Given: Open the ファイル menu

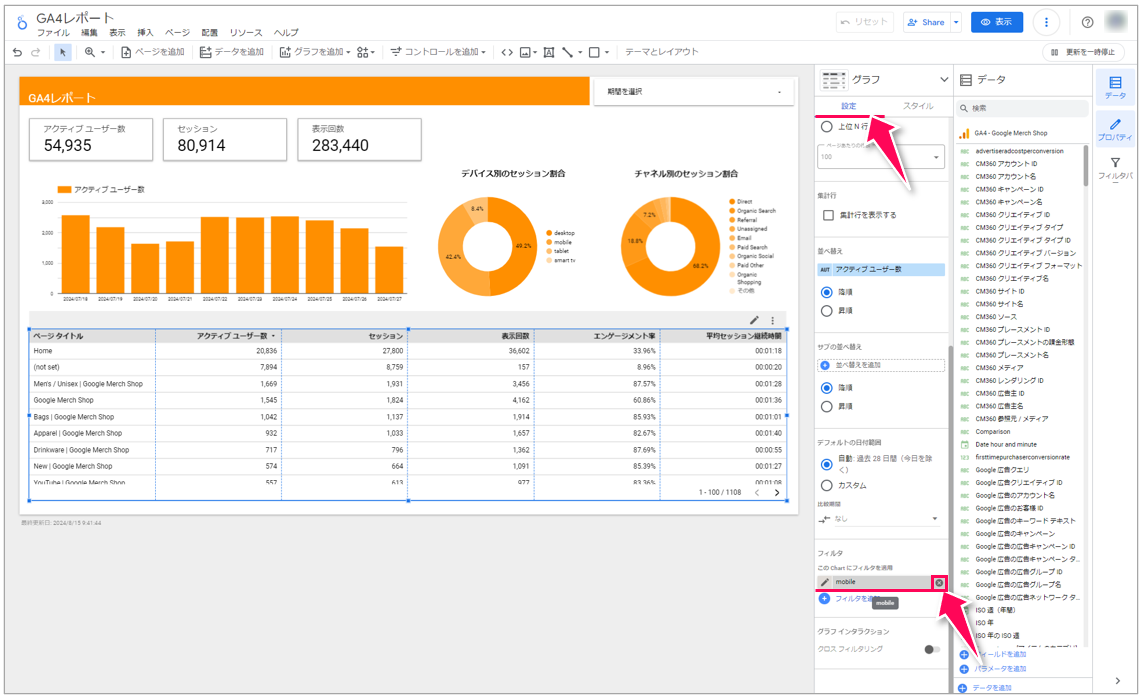Looking at the screenshot, I should (x=53, y=33).
